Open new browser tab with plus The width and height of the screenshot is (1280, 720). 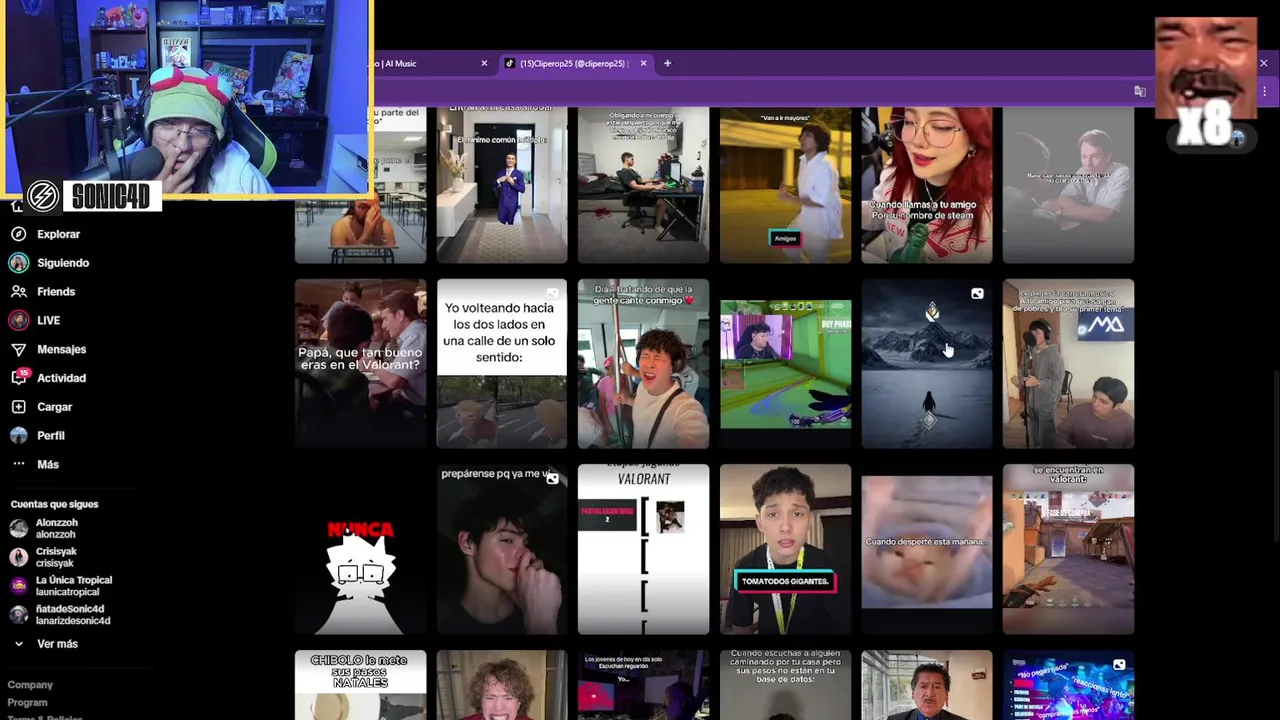tap(667, 63)
